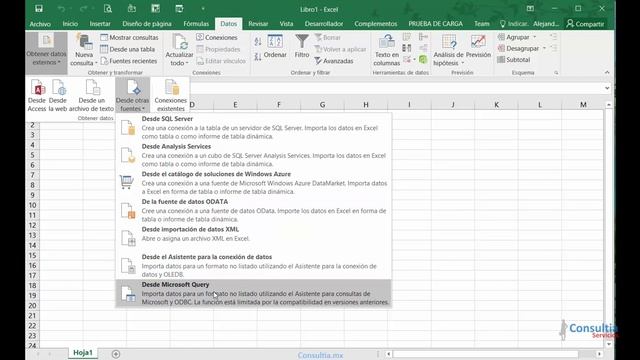Select Desde el Asistente para la conexión de datos

pos(253,266)
